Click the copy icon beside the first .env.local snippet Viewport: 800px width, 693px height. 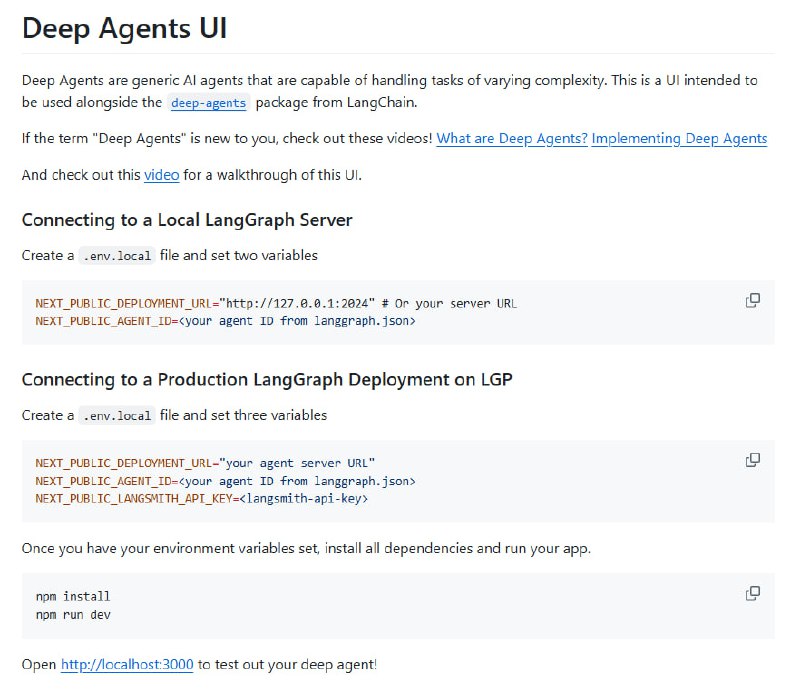[751, 299]
